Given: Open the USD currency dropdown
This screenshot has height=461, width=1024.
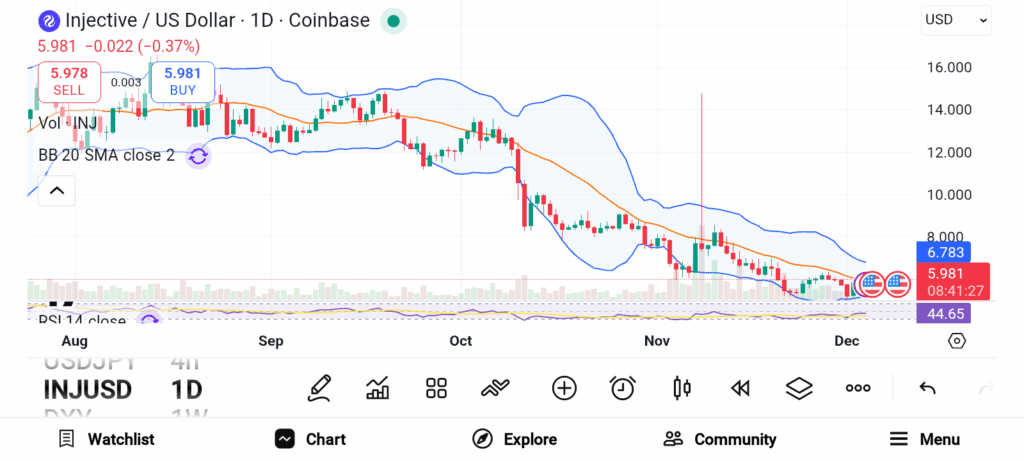Looking at the screenshot, I should (956, 19).
